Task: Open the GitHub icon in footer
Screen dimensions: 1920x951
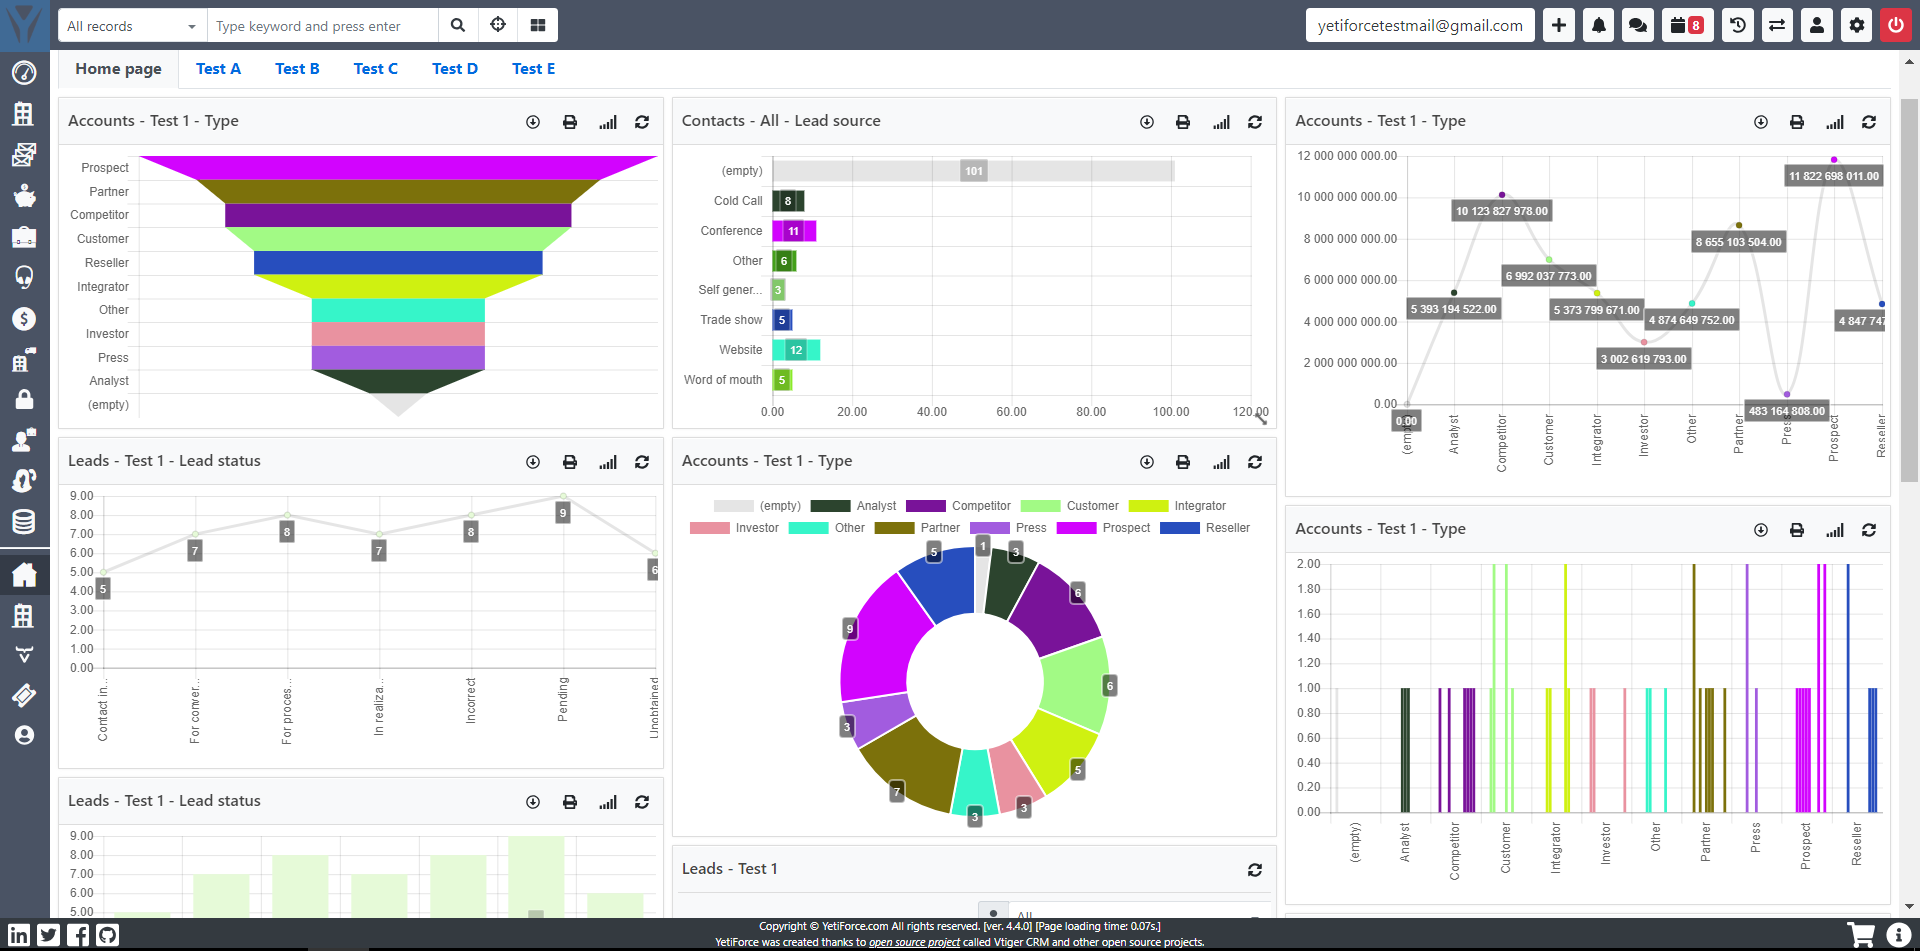Action: (x=108, y=935)
